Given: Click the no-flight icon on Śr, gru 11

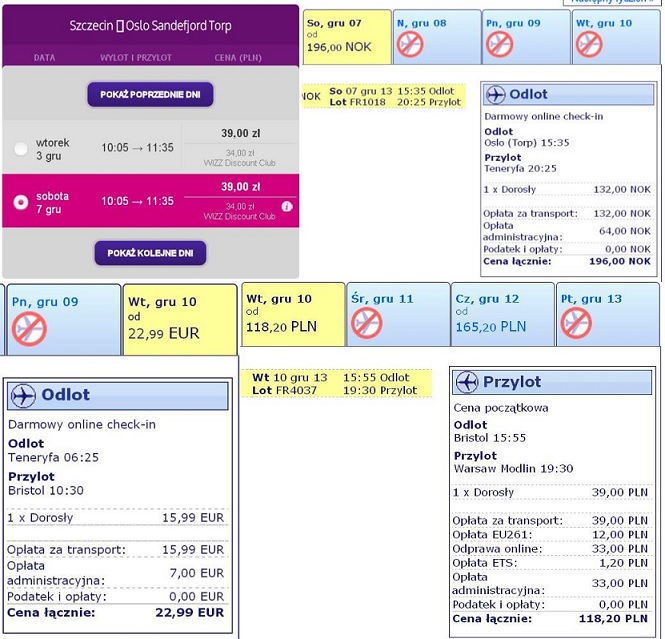Looking at the screenshot, I should pos(367,323).
